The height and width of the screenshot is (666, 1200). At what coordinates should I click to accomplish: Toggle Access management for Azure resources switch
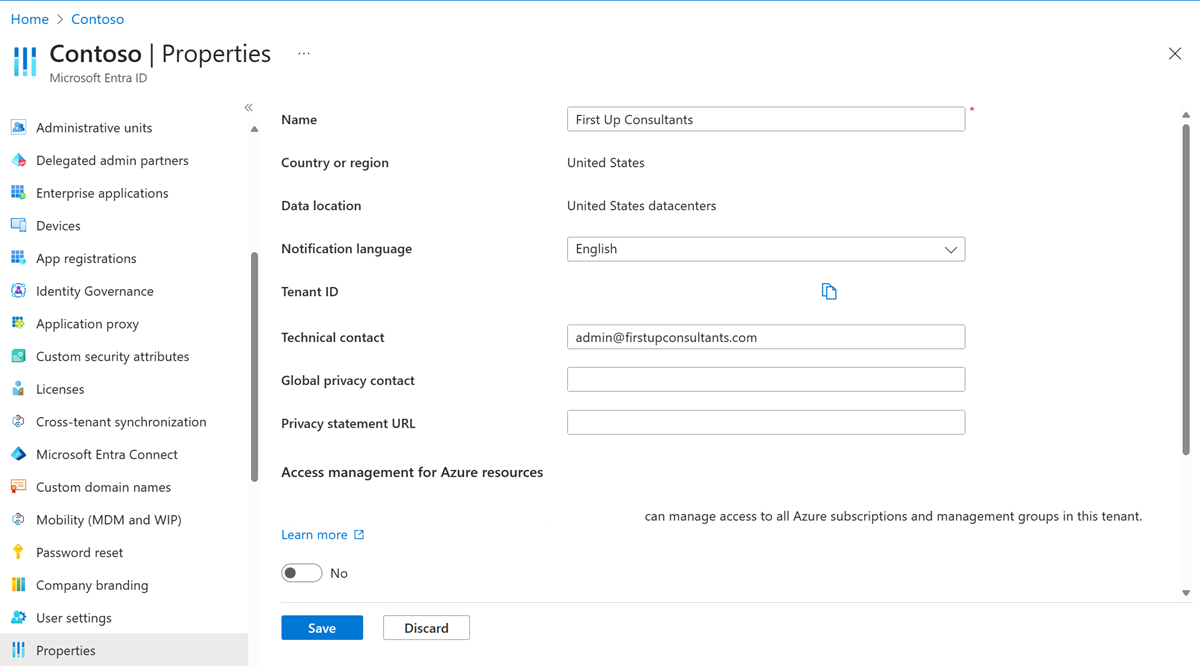[x=301, y=573]
